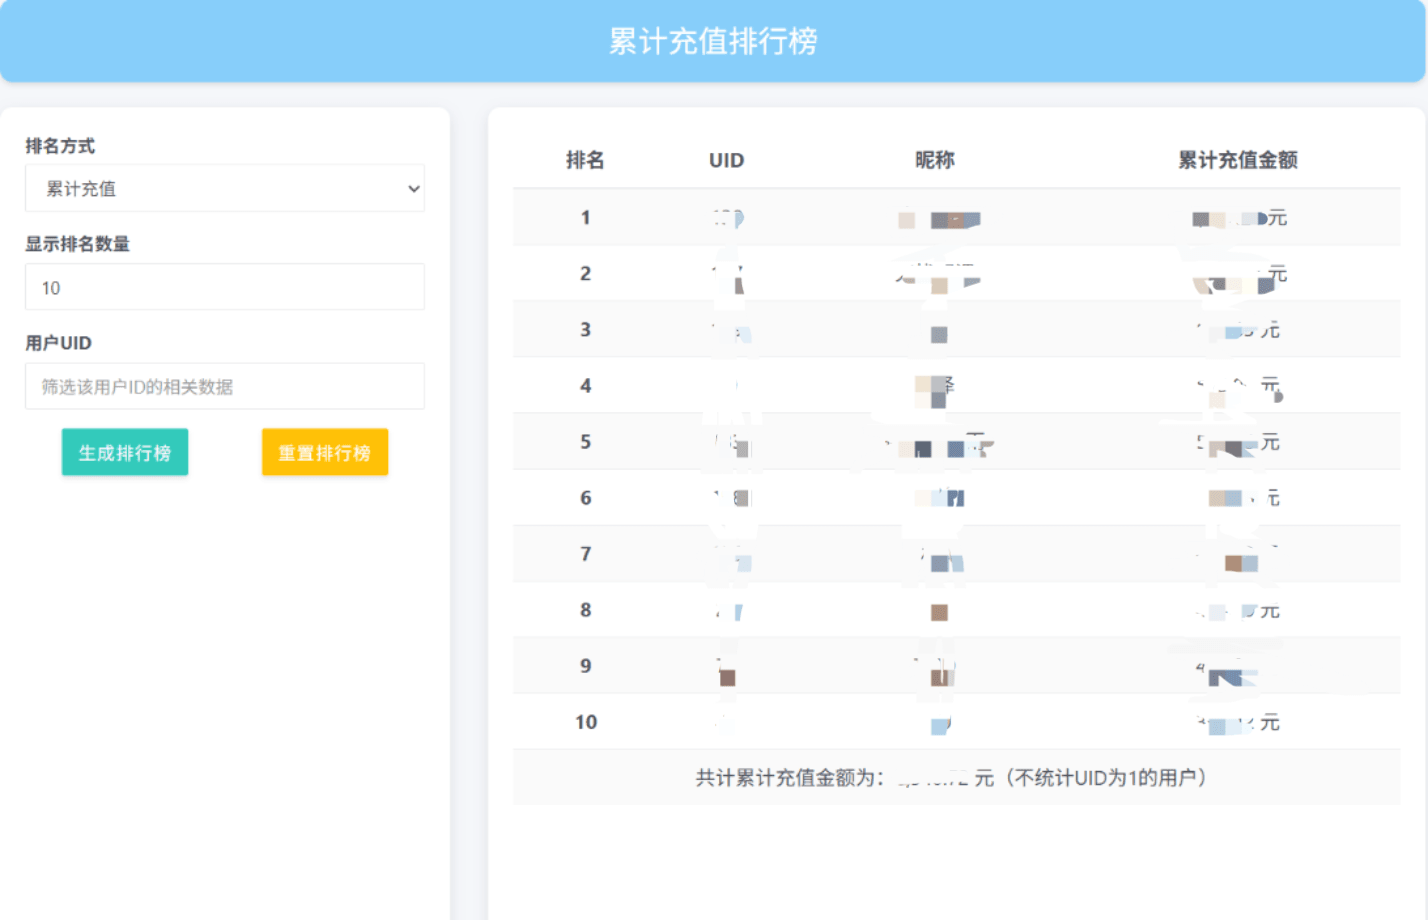Click the 共计累计充值金额 total summary row
Viewport: 1428px width, 920px height.
pos(955,778)
